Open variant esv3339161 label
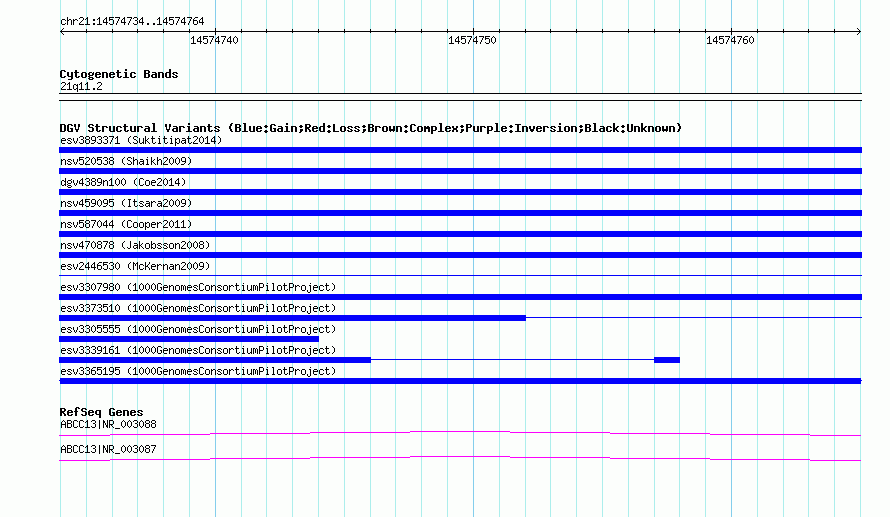The image size is (890, 517). coord(198,350)
